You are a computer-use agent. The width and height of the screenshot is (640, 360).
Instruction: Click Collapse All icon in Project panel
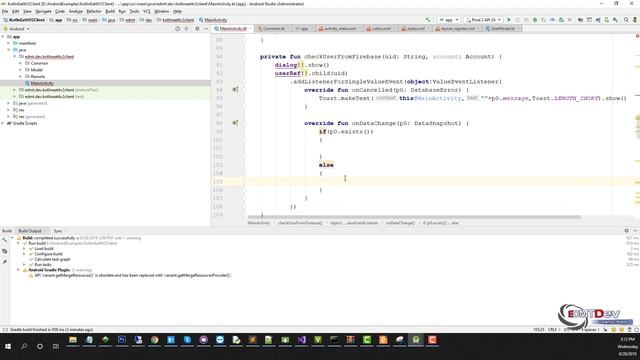pyautogui.click(x=187, y=29)
